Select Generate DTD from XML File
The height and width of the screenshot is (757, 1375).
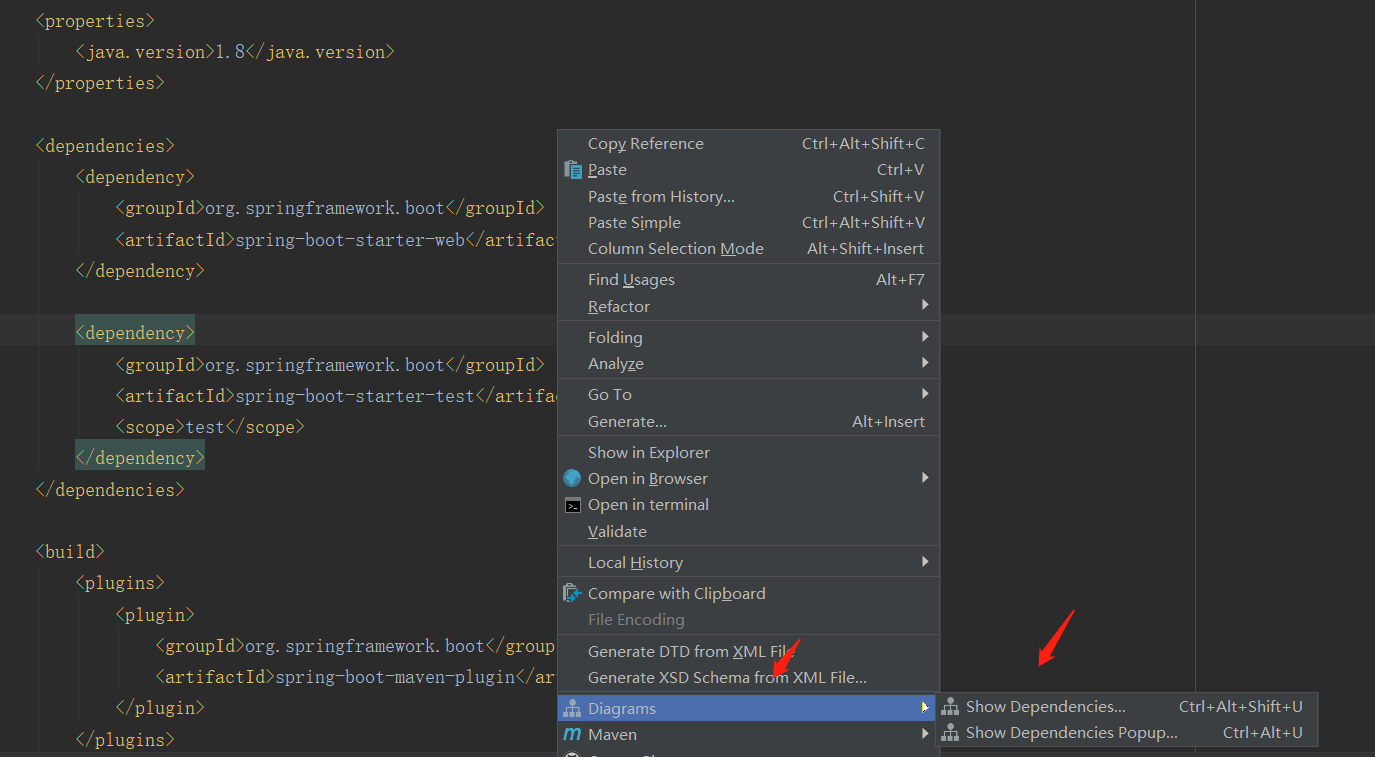748,651
